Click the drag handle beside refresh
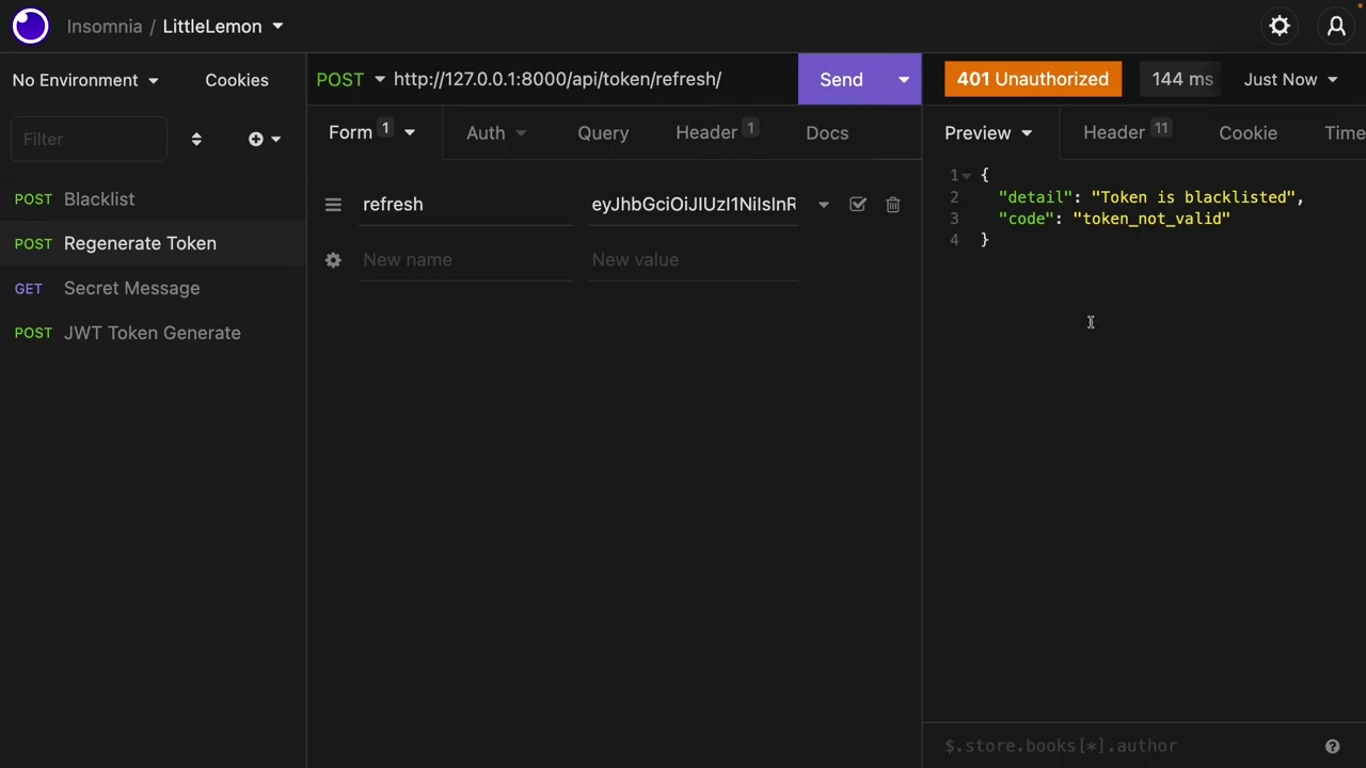 [333, 204]
